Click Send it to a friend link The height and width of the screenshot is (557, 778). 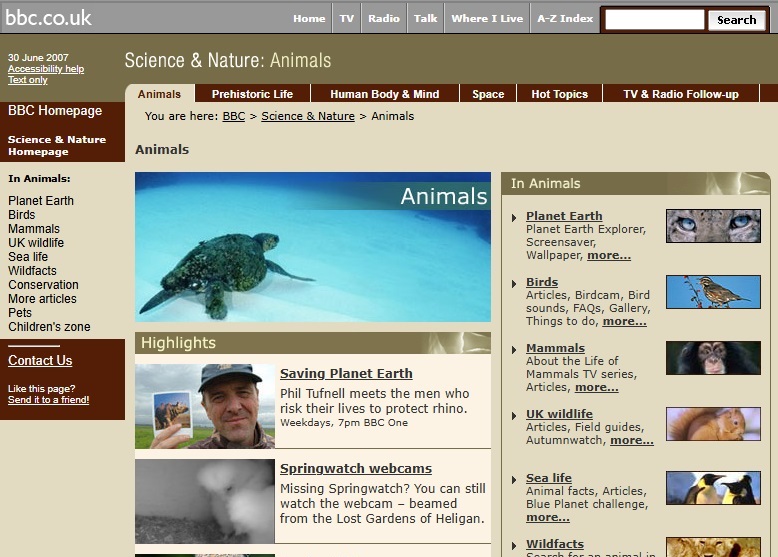[48, 400]
